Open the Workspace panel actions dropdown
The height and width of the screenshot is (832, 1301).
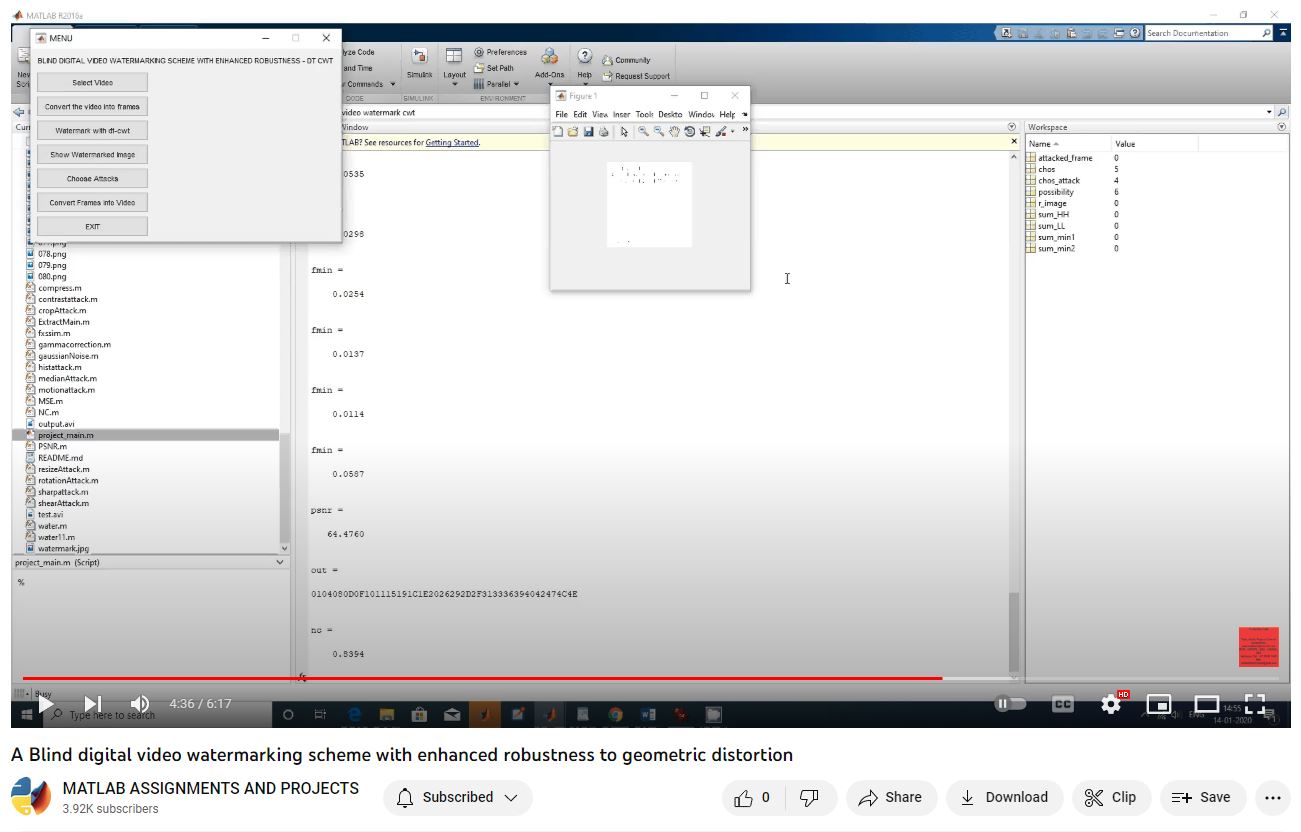coord(1282,127)
